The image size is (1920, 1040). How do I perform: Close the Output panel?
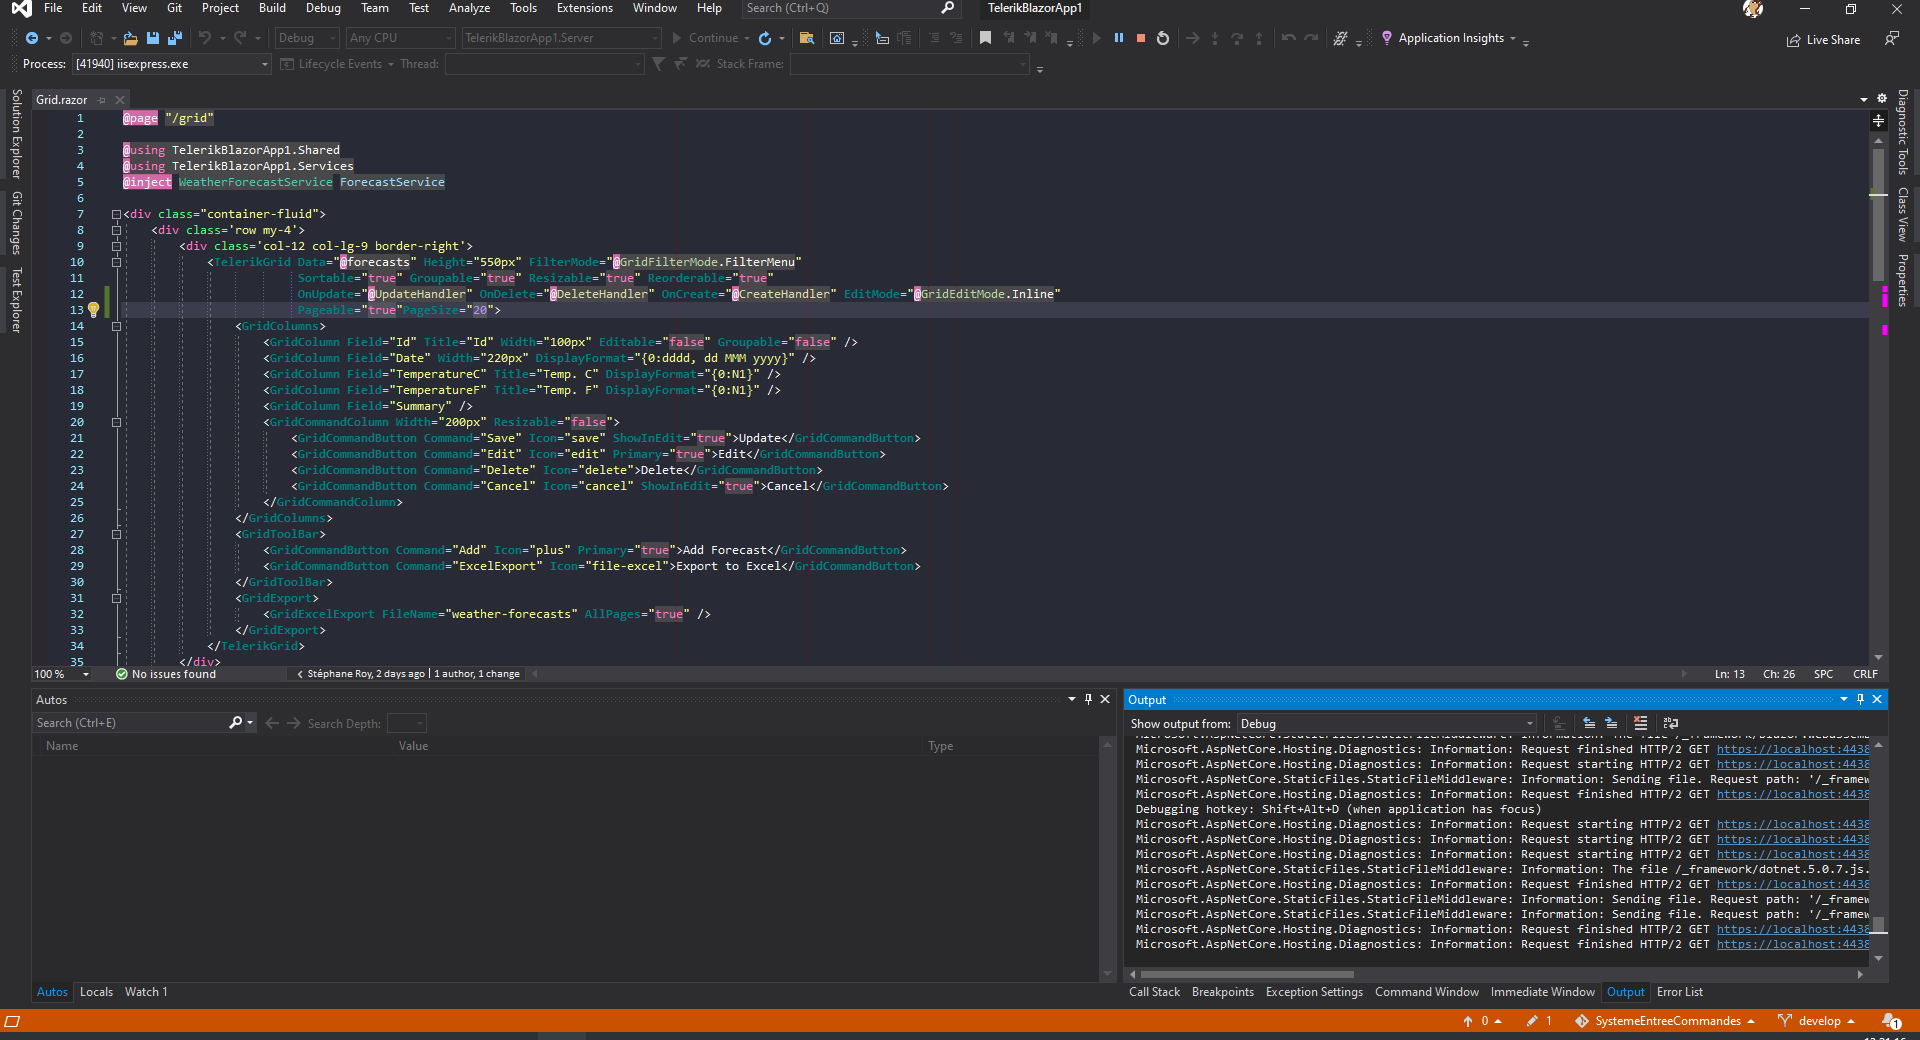point(1877,699)
